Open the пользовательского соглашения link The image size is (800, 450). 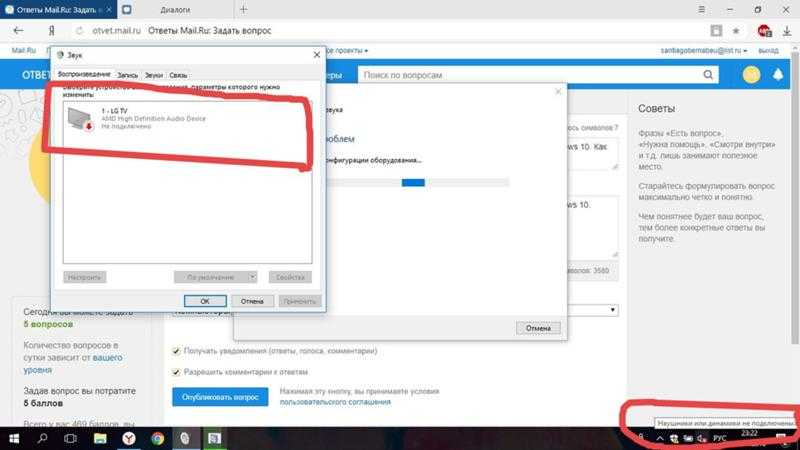point(335,402)
